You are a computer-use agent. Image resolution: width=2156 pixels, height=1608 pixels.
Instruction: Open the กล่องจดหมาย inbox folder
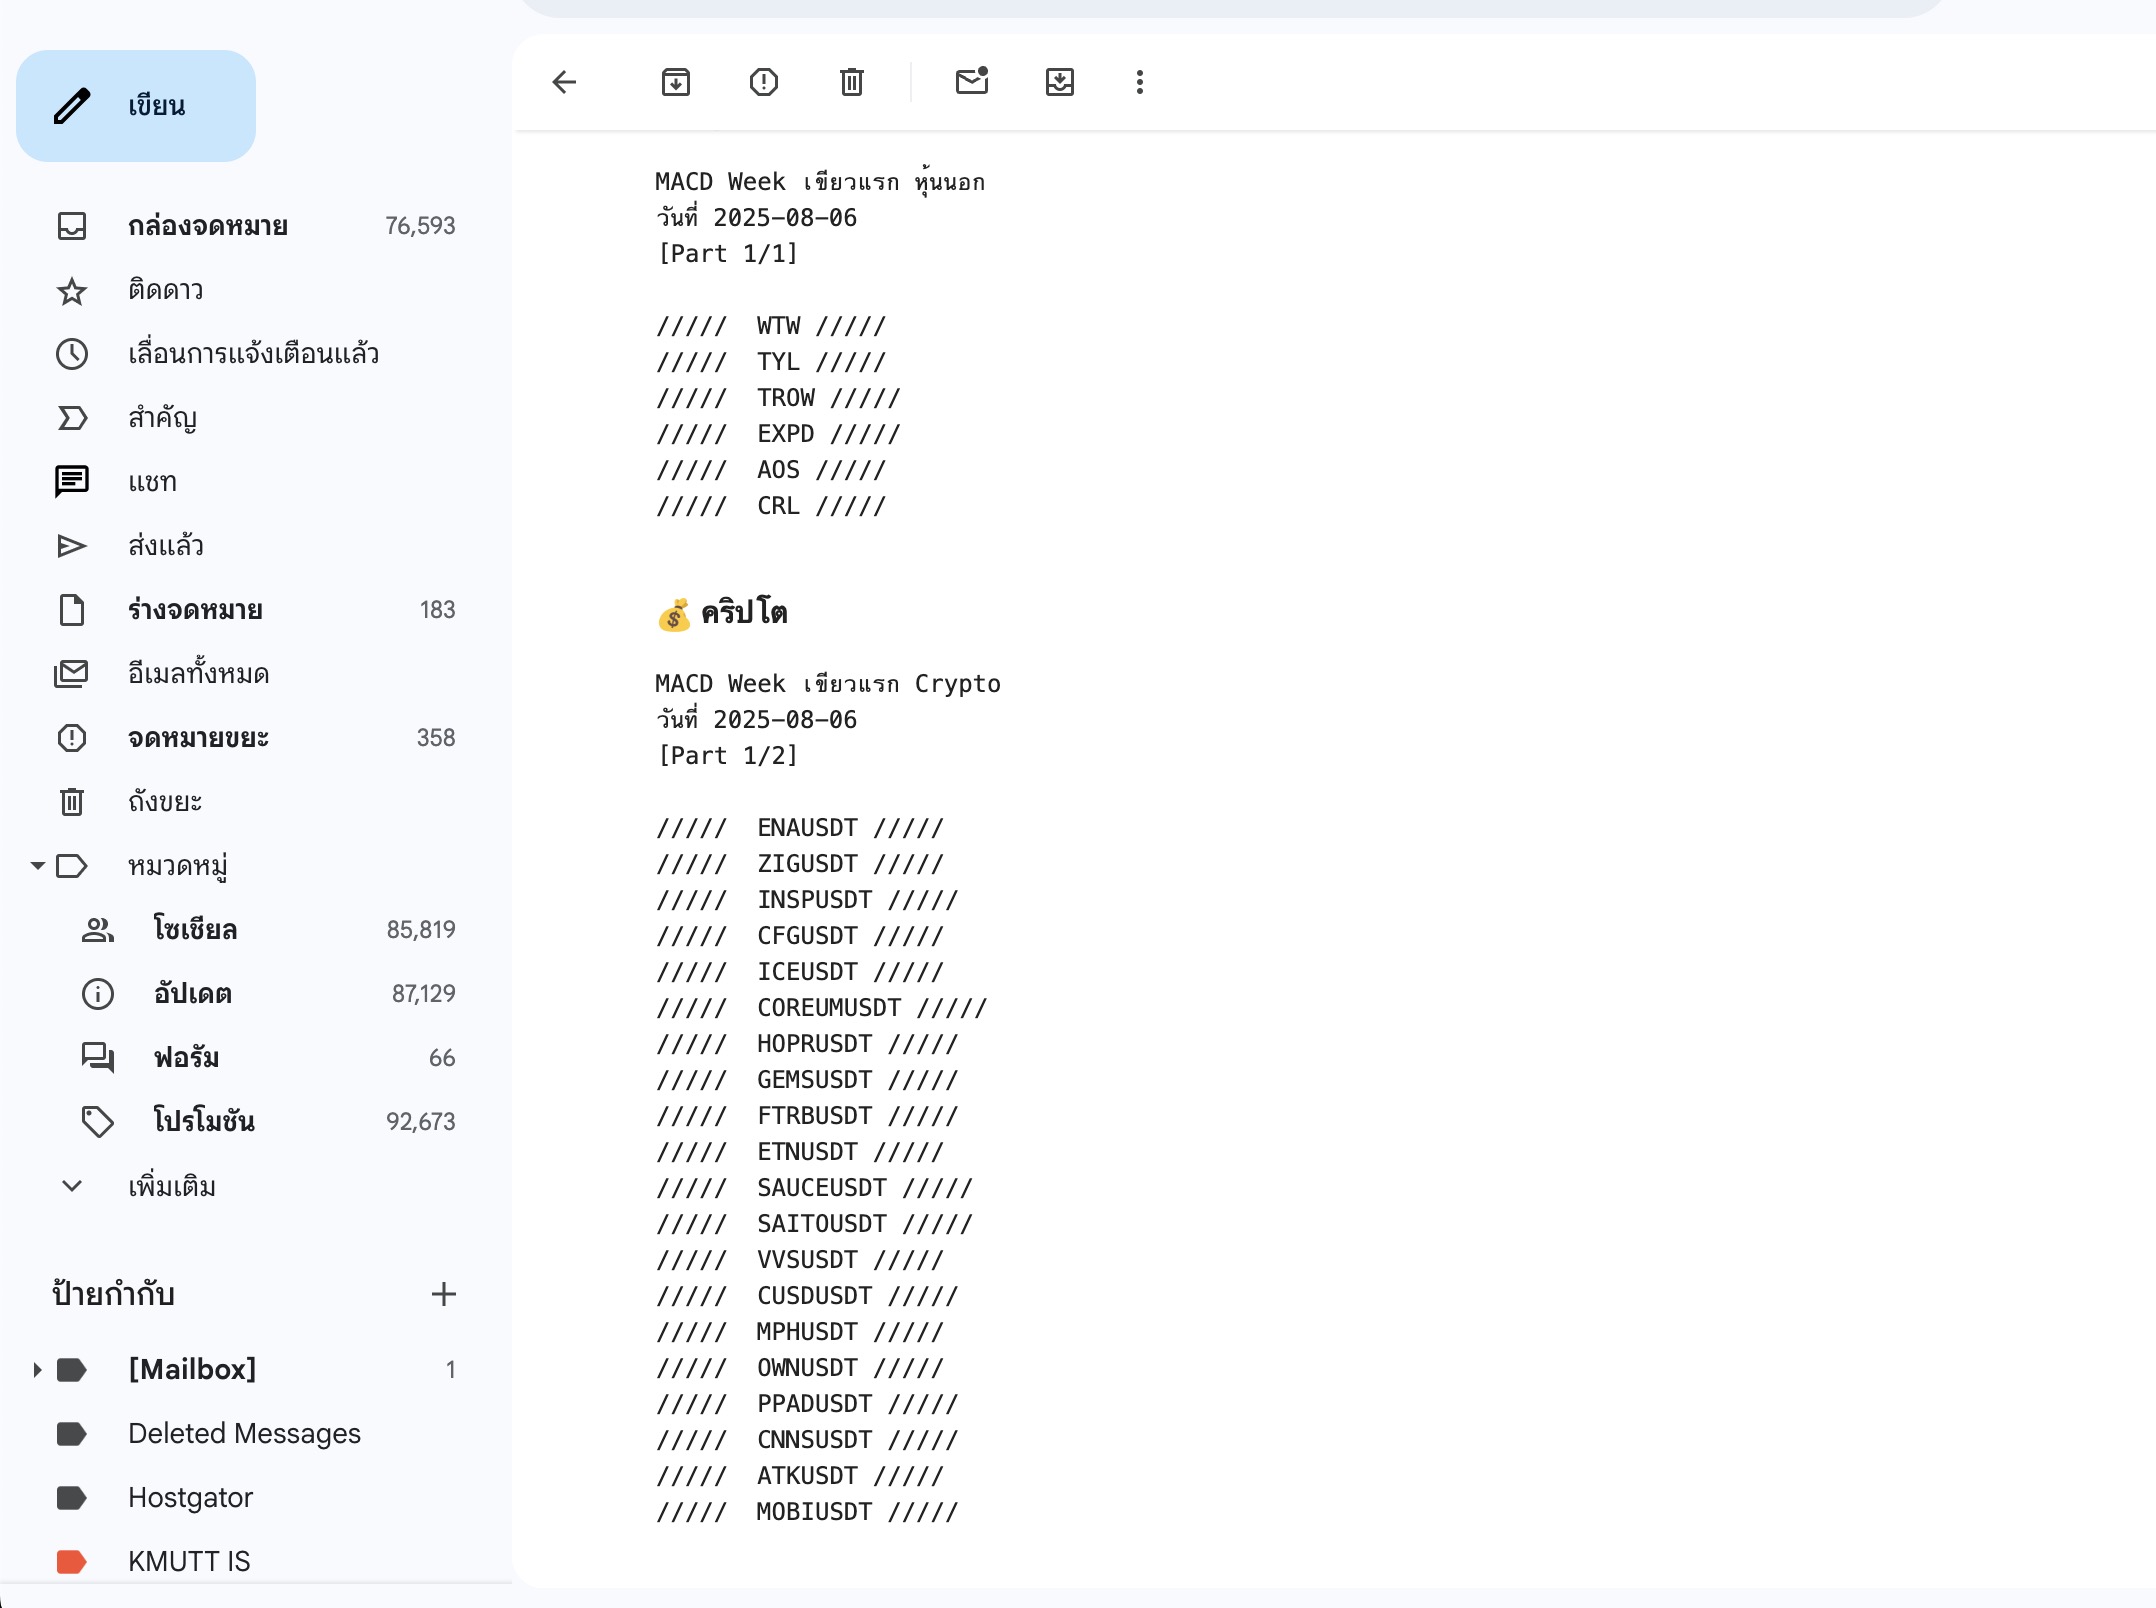pos(208,226)
